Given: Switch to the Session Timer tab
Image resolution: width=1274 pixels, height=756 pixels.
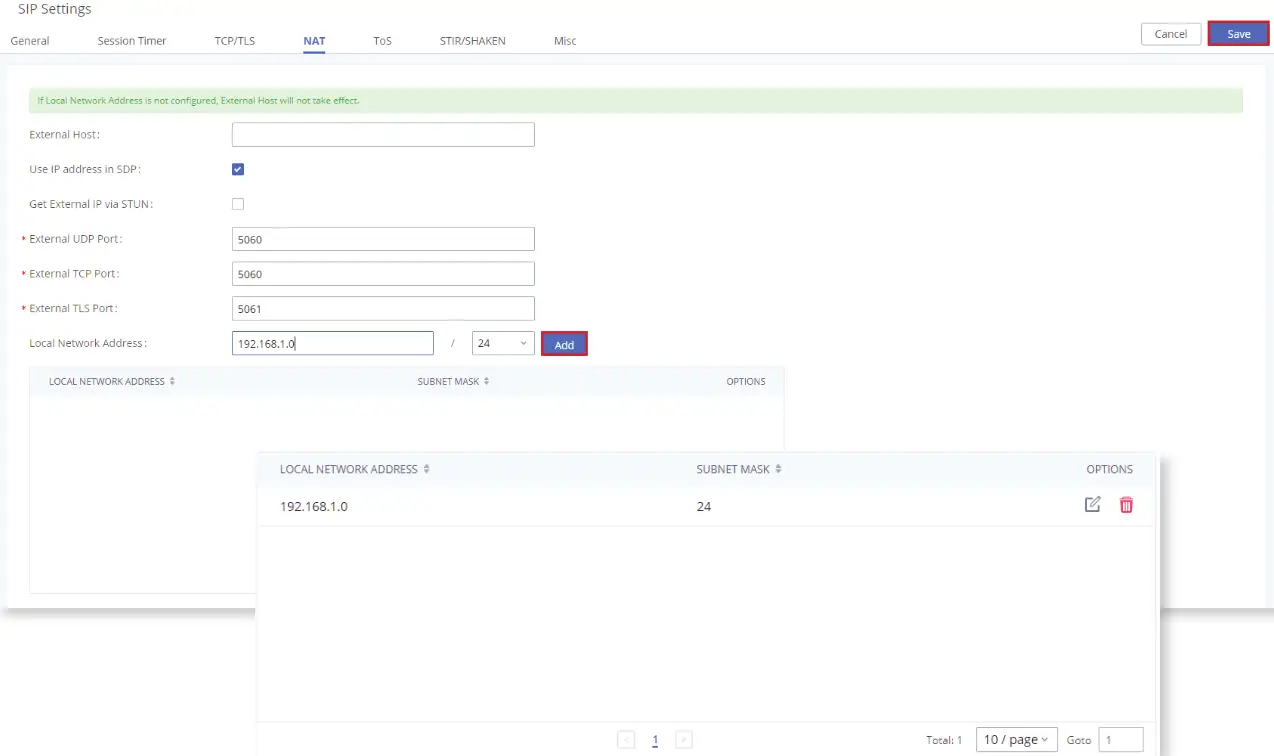Looking at the screenshot, I should pos(132,41).
